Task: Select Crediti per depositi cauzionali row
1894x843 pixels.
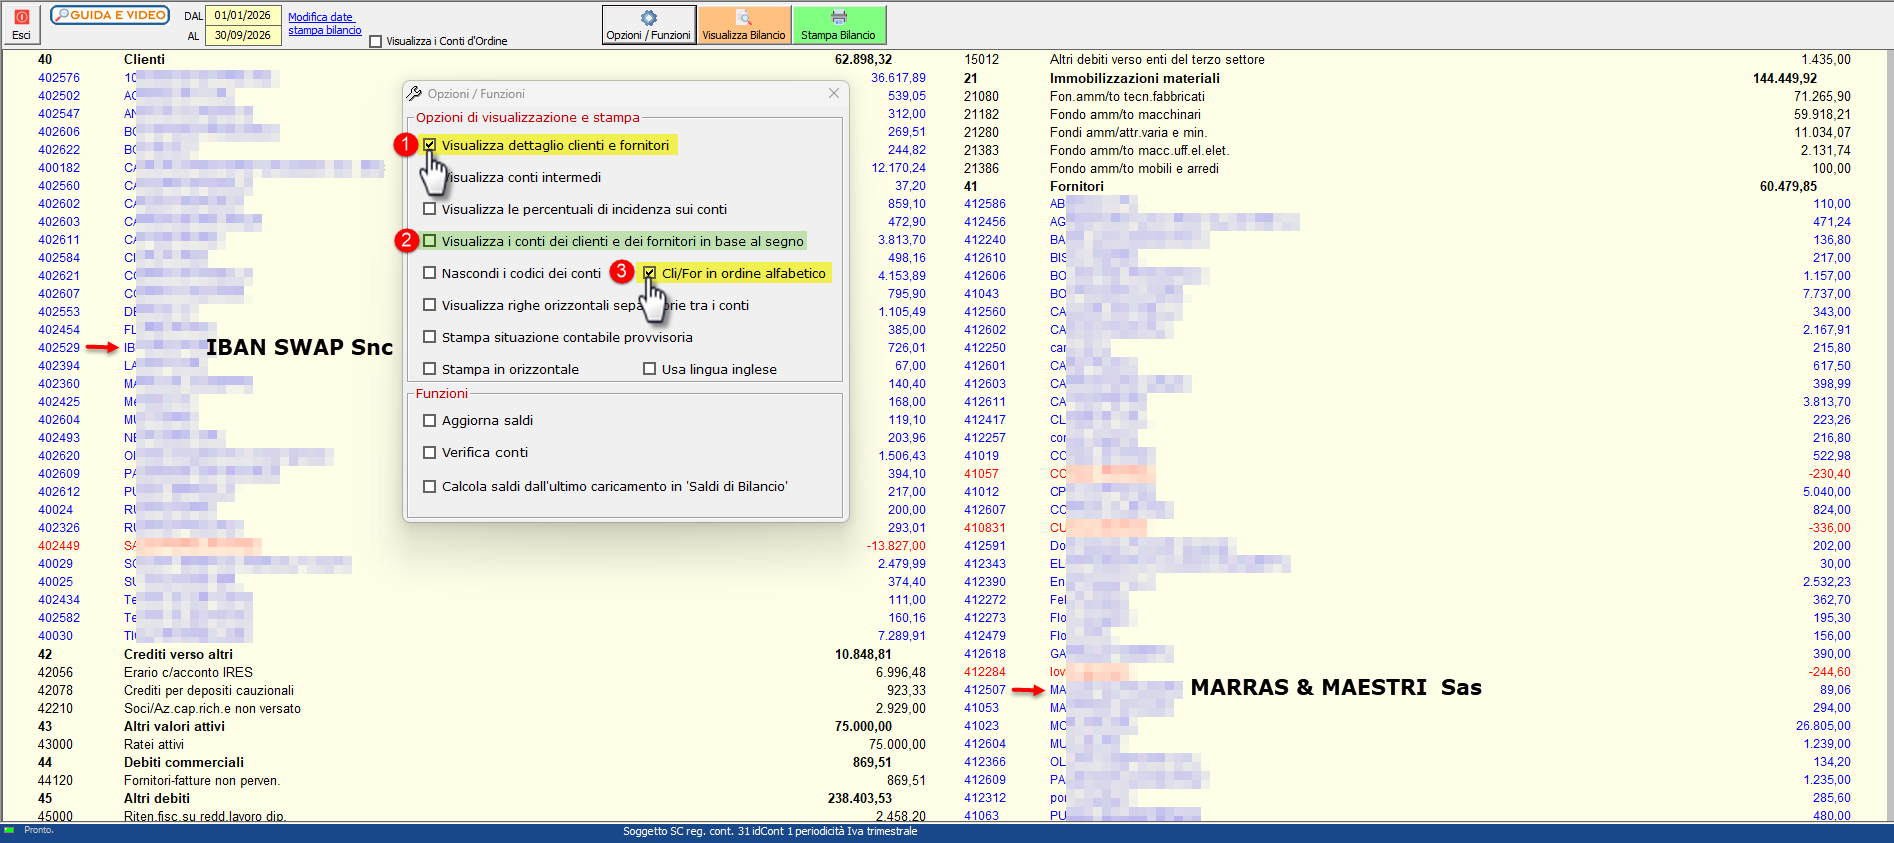Action: 209,691
